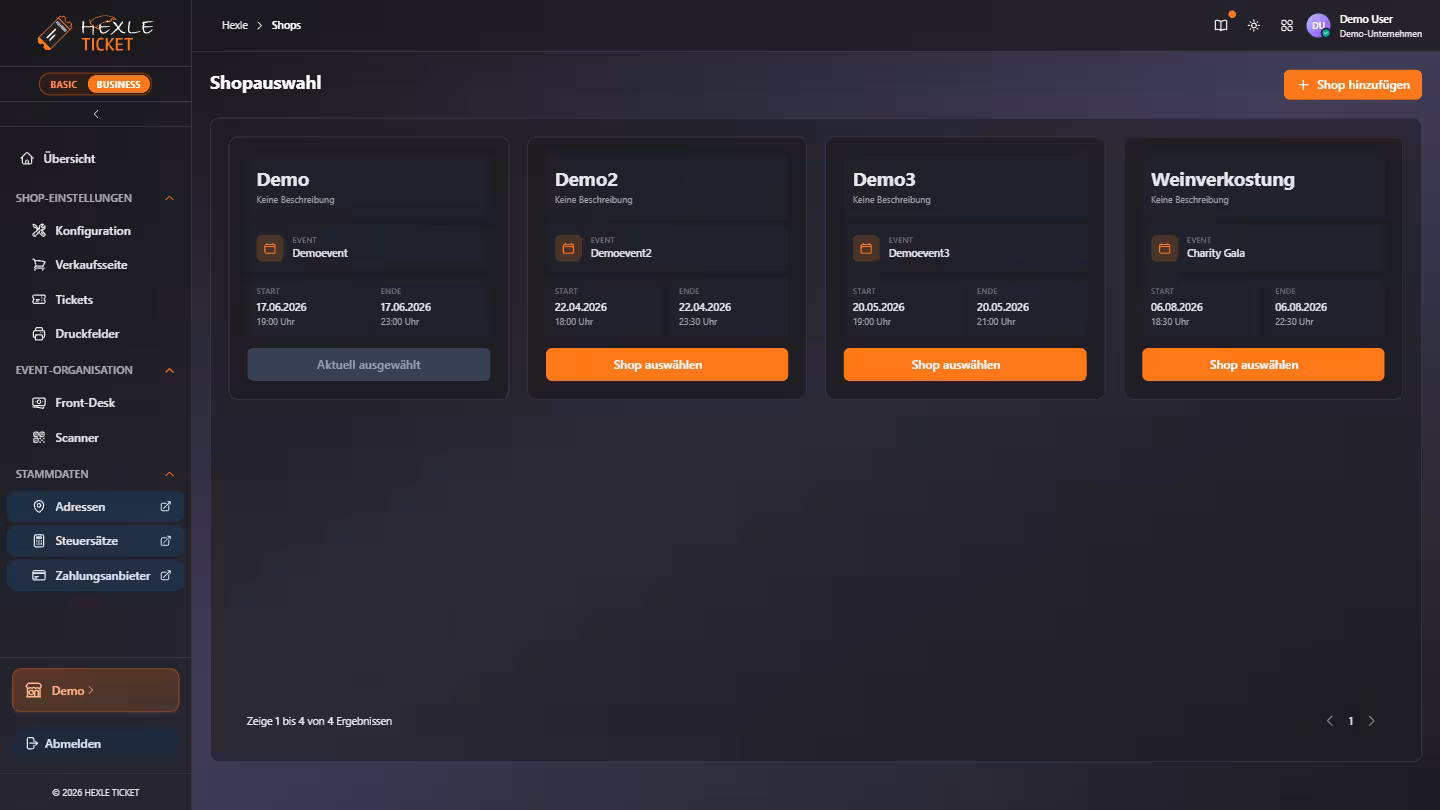
Task: Select the BUSINESS plan option
Action: pyautogui.click(x=118, y=84)
